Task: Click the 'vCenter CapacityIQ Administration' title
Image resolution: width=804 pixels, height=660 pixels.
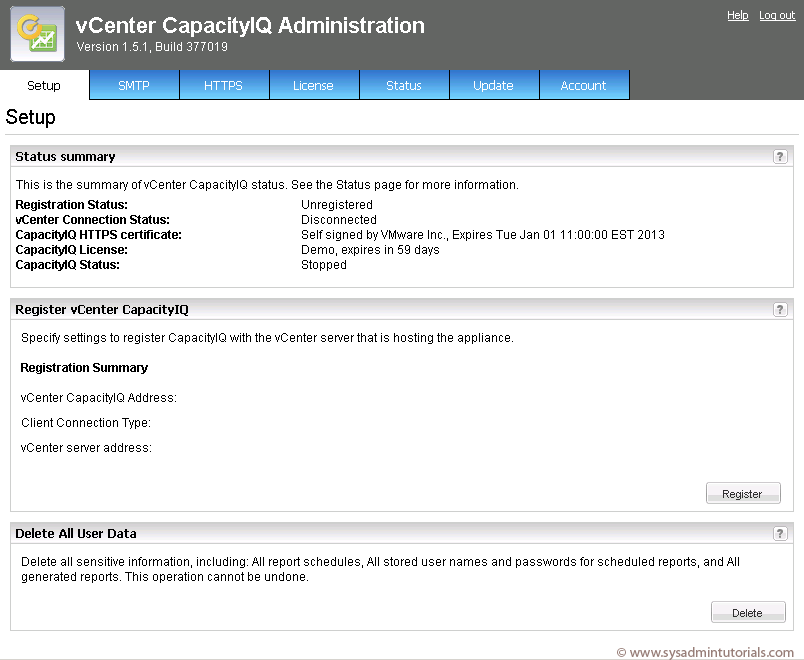Action: coord(250,25)
